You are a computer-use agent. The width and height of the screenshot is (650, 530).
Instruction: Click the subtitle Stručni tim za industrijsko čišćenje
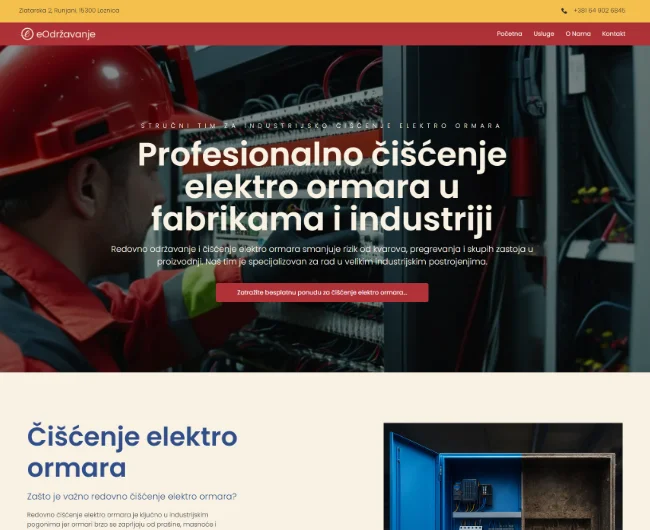[322, 126]
